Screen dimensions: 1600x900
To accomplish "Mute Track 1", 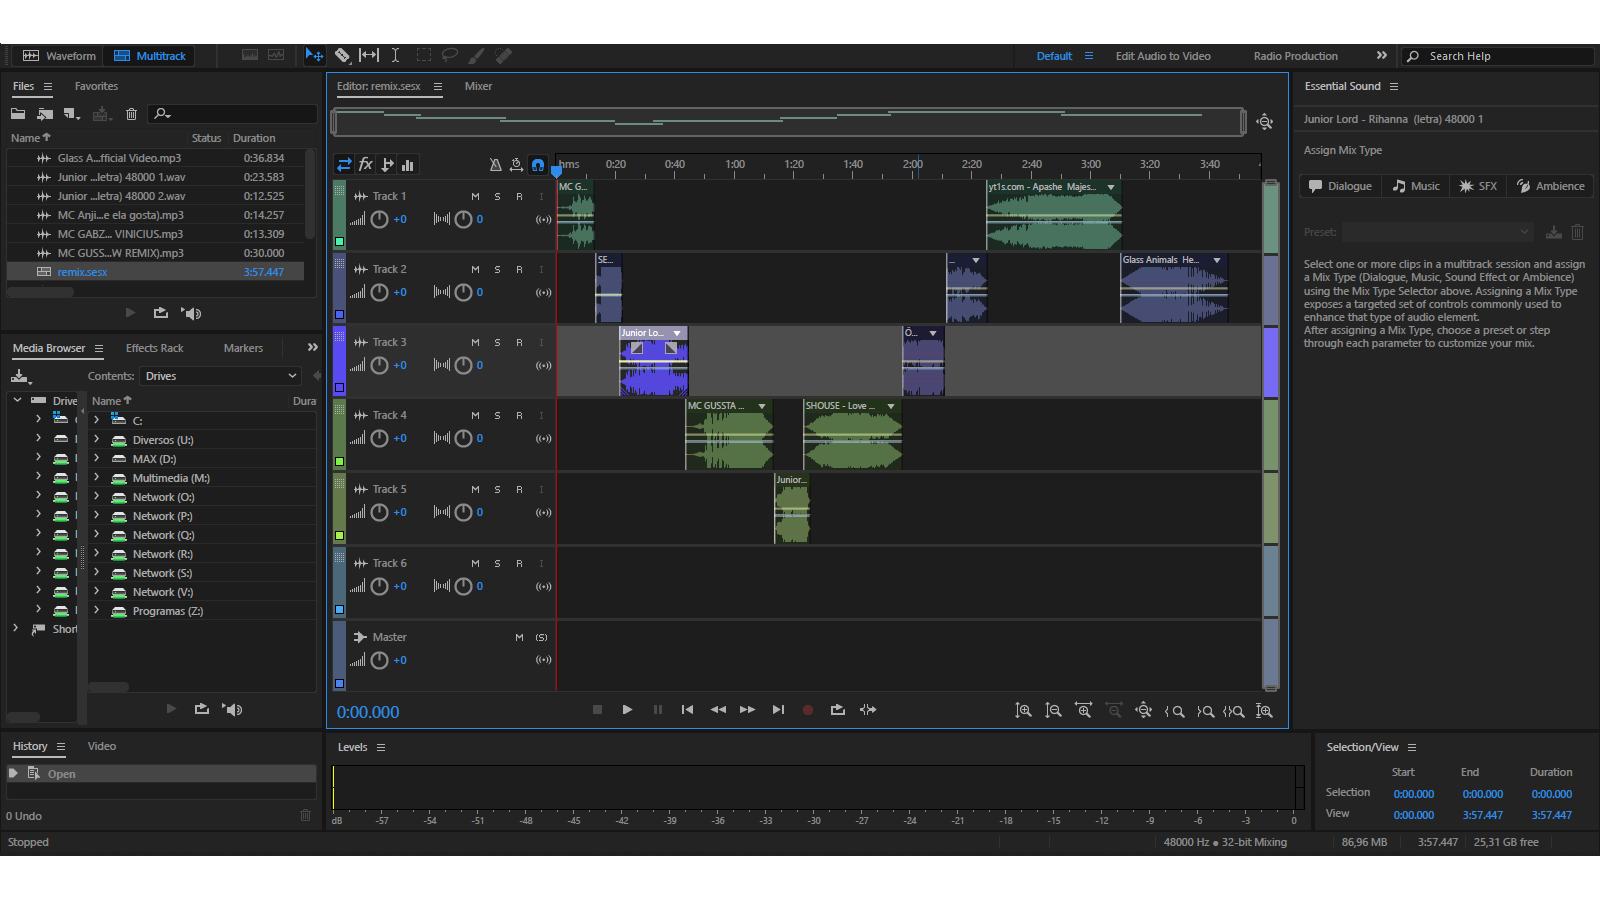I will [x=475, y=197].
